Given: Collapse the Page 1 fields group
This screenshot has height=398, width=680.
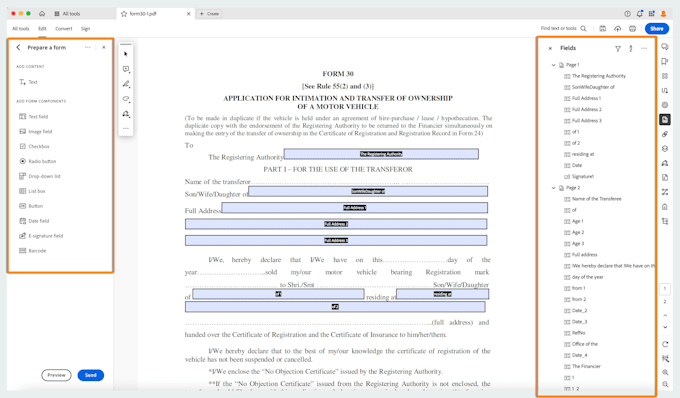Looking at the screenshot, I should tap(553, 65).
